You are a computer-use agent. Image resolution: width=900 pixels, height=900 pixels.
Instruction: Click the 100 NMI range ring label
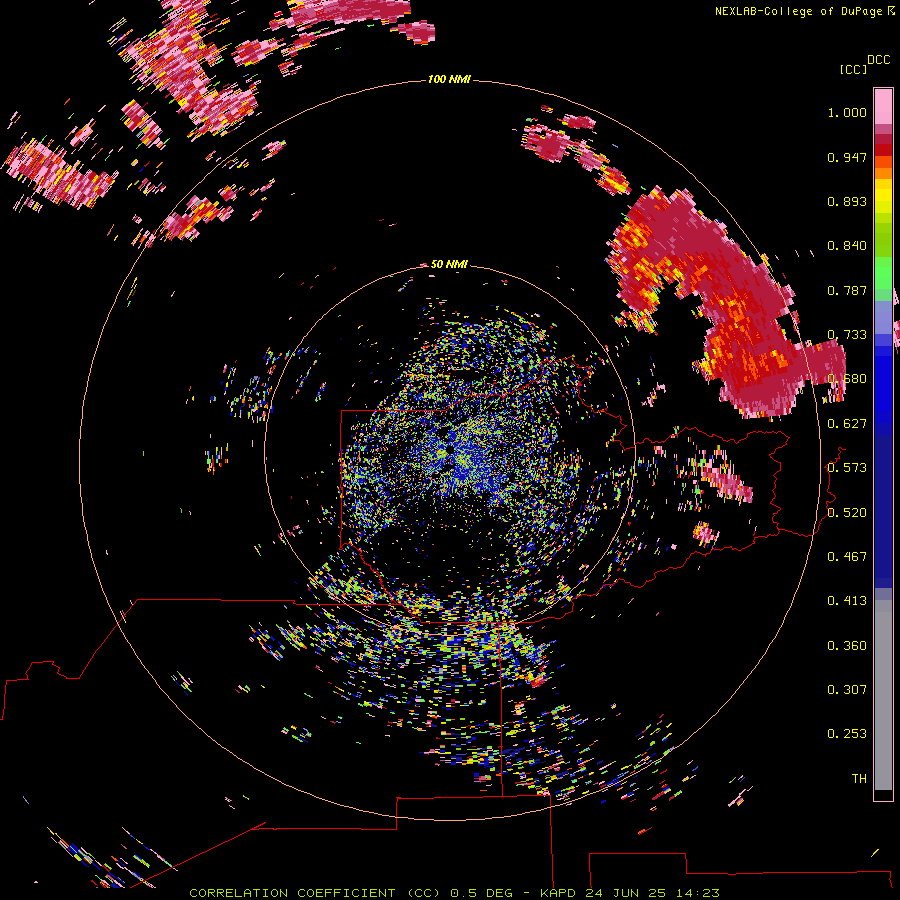tap(449, 79)
